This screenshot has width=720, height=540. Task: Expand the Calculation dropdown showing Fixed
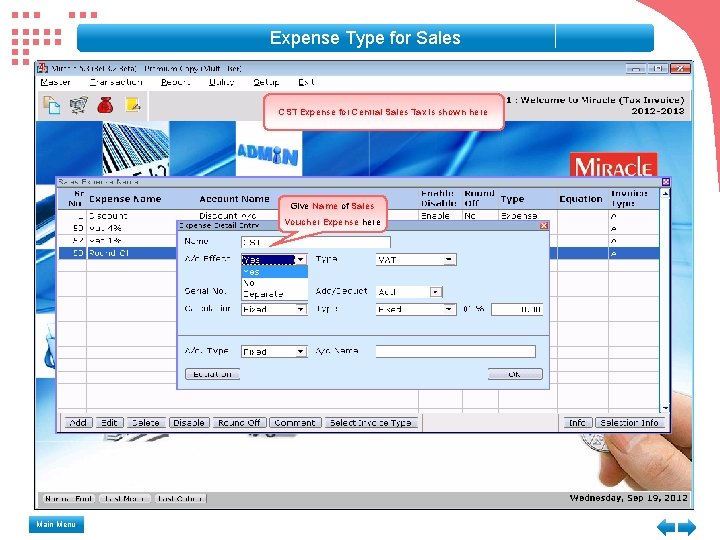point(300,309)
